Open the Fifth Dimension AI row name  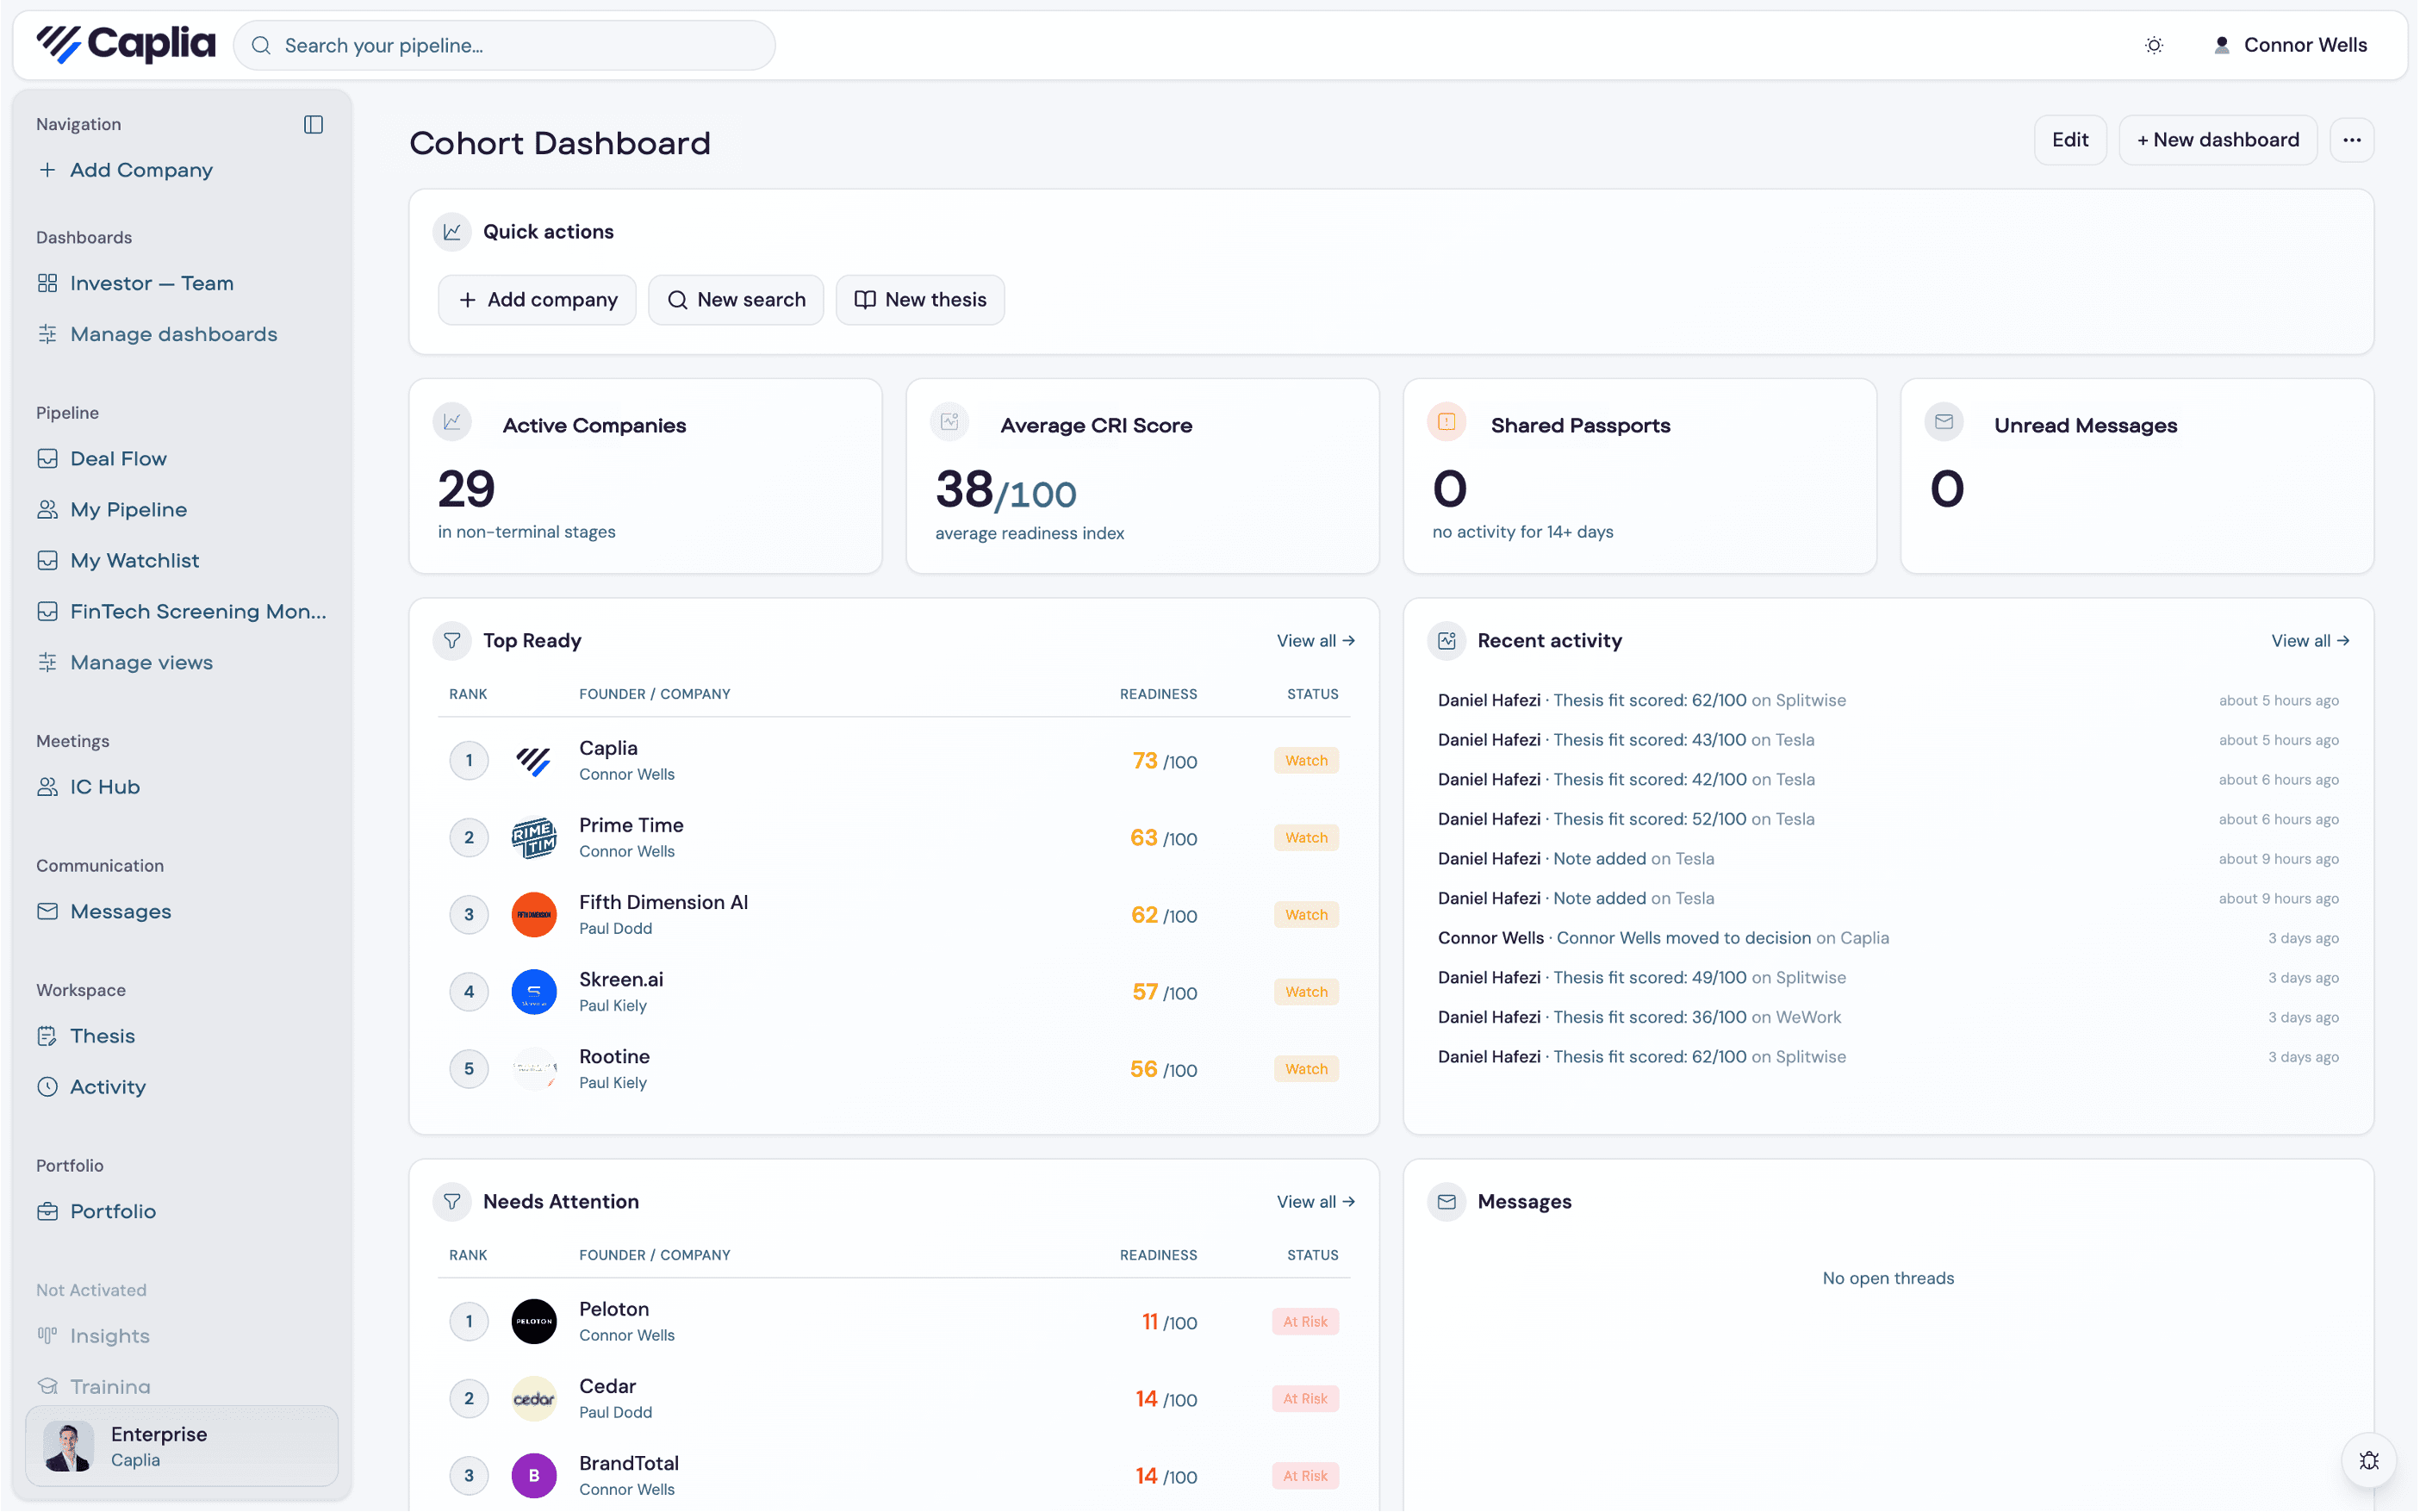tap(663, 902)
